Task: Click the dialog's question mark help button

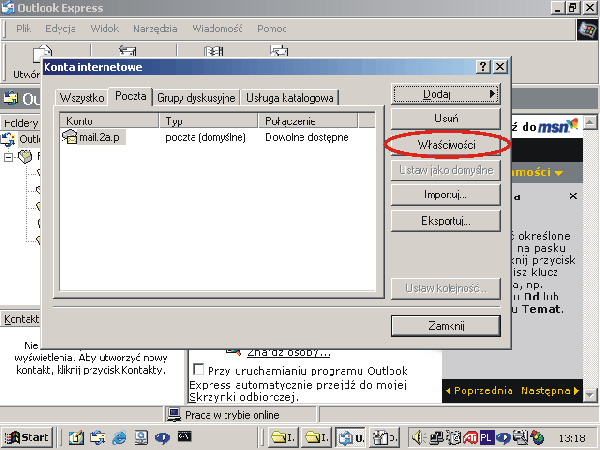Action: tap(483, 67)
